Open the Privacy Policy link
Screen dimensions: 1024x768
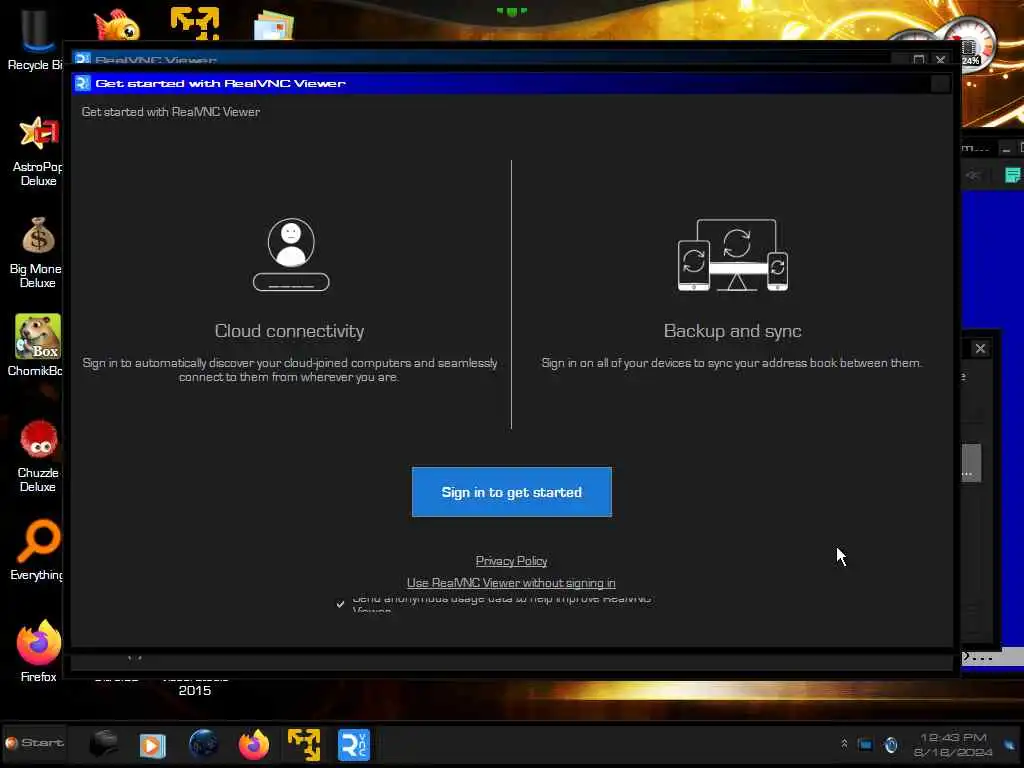(x=511, y=561)
